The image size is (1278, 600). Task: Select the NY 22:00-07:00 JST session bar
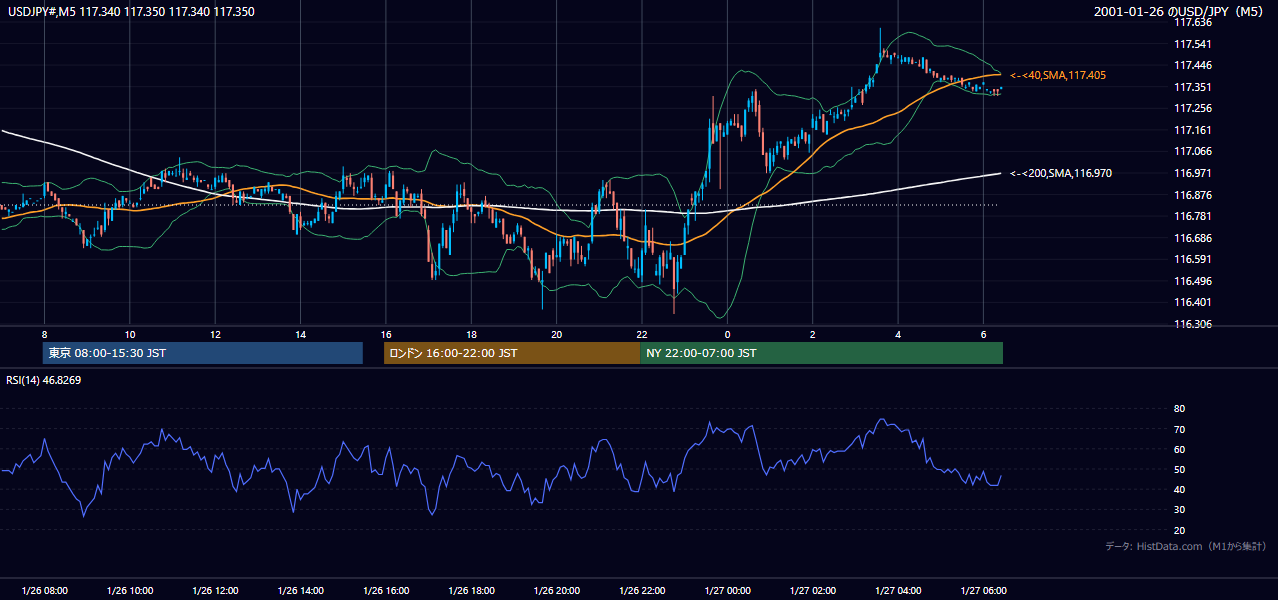(x=821, y=353)
